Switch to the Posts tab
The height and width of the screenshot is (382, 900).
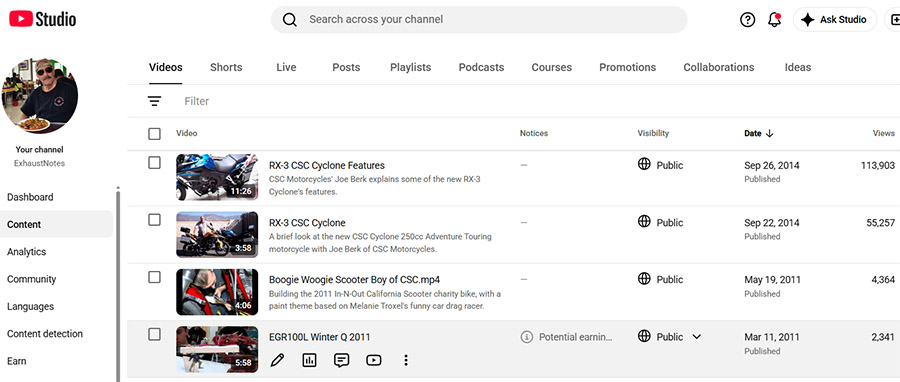[346, 67]
